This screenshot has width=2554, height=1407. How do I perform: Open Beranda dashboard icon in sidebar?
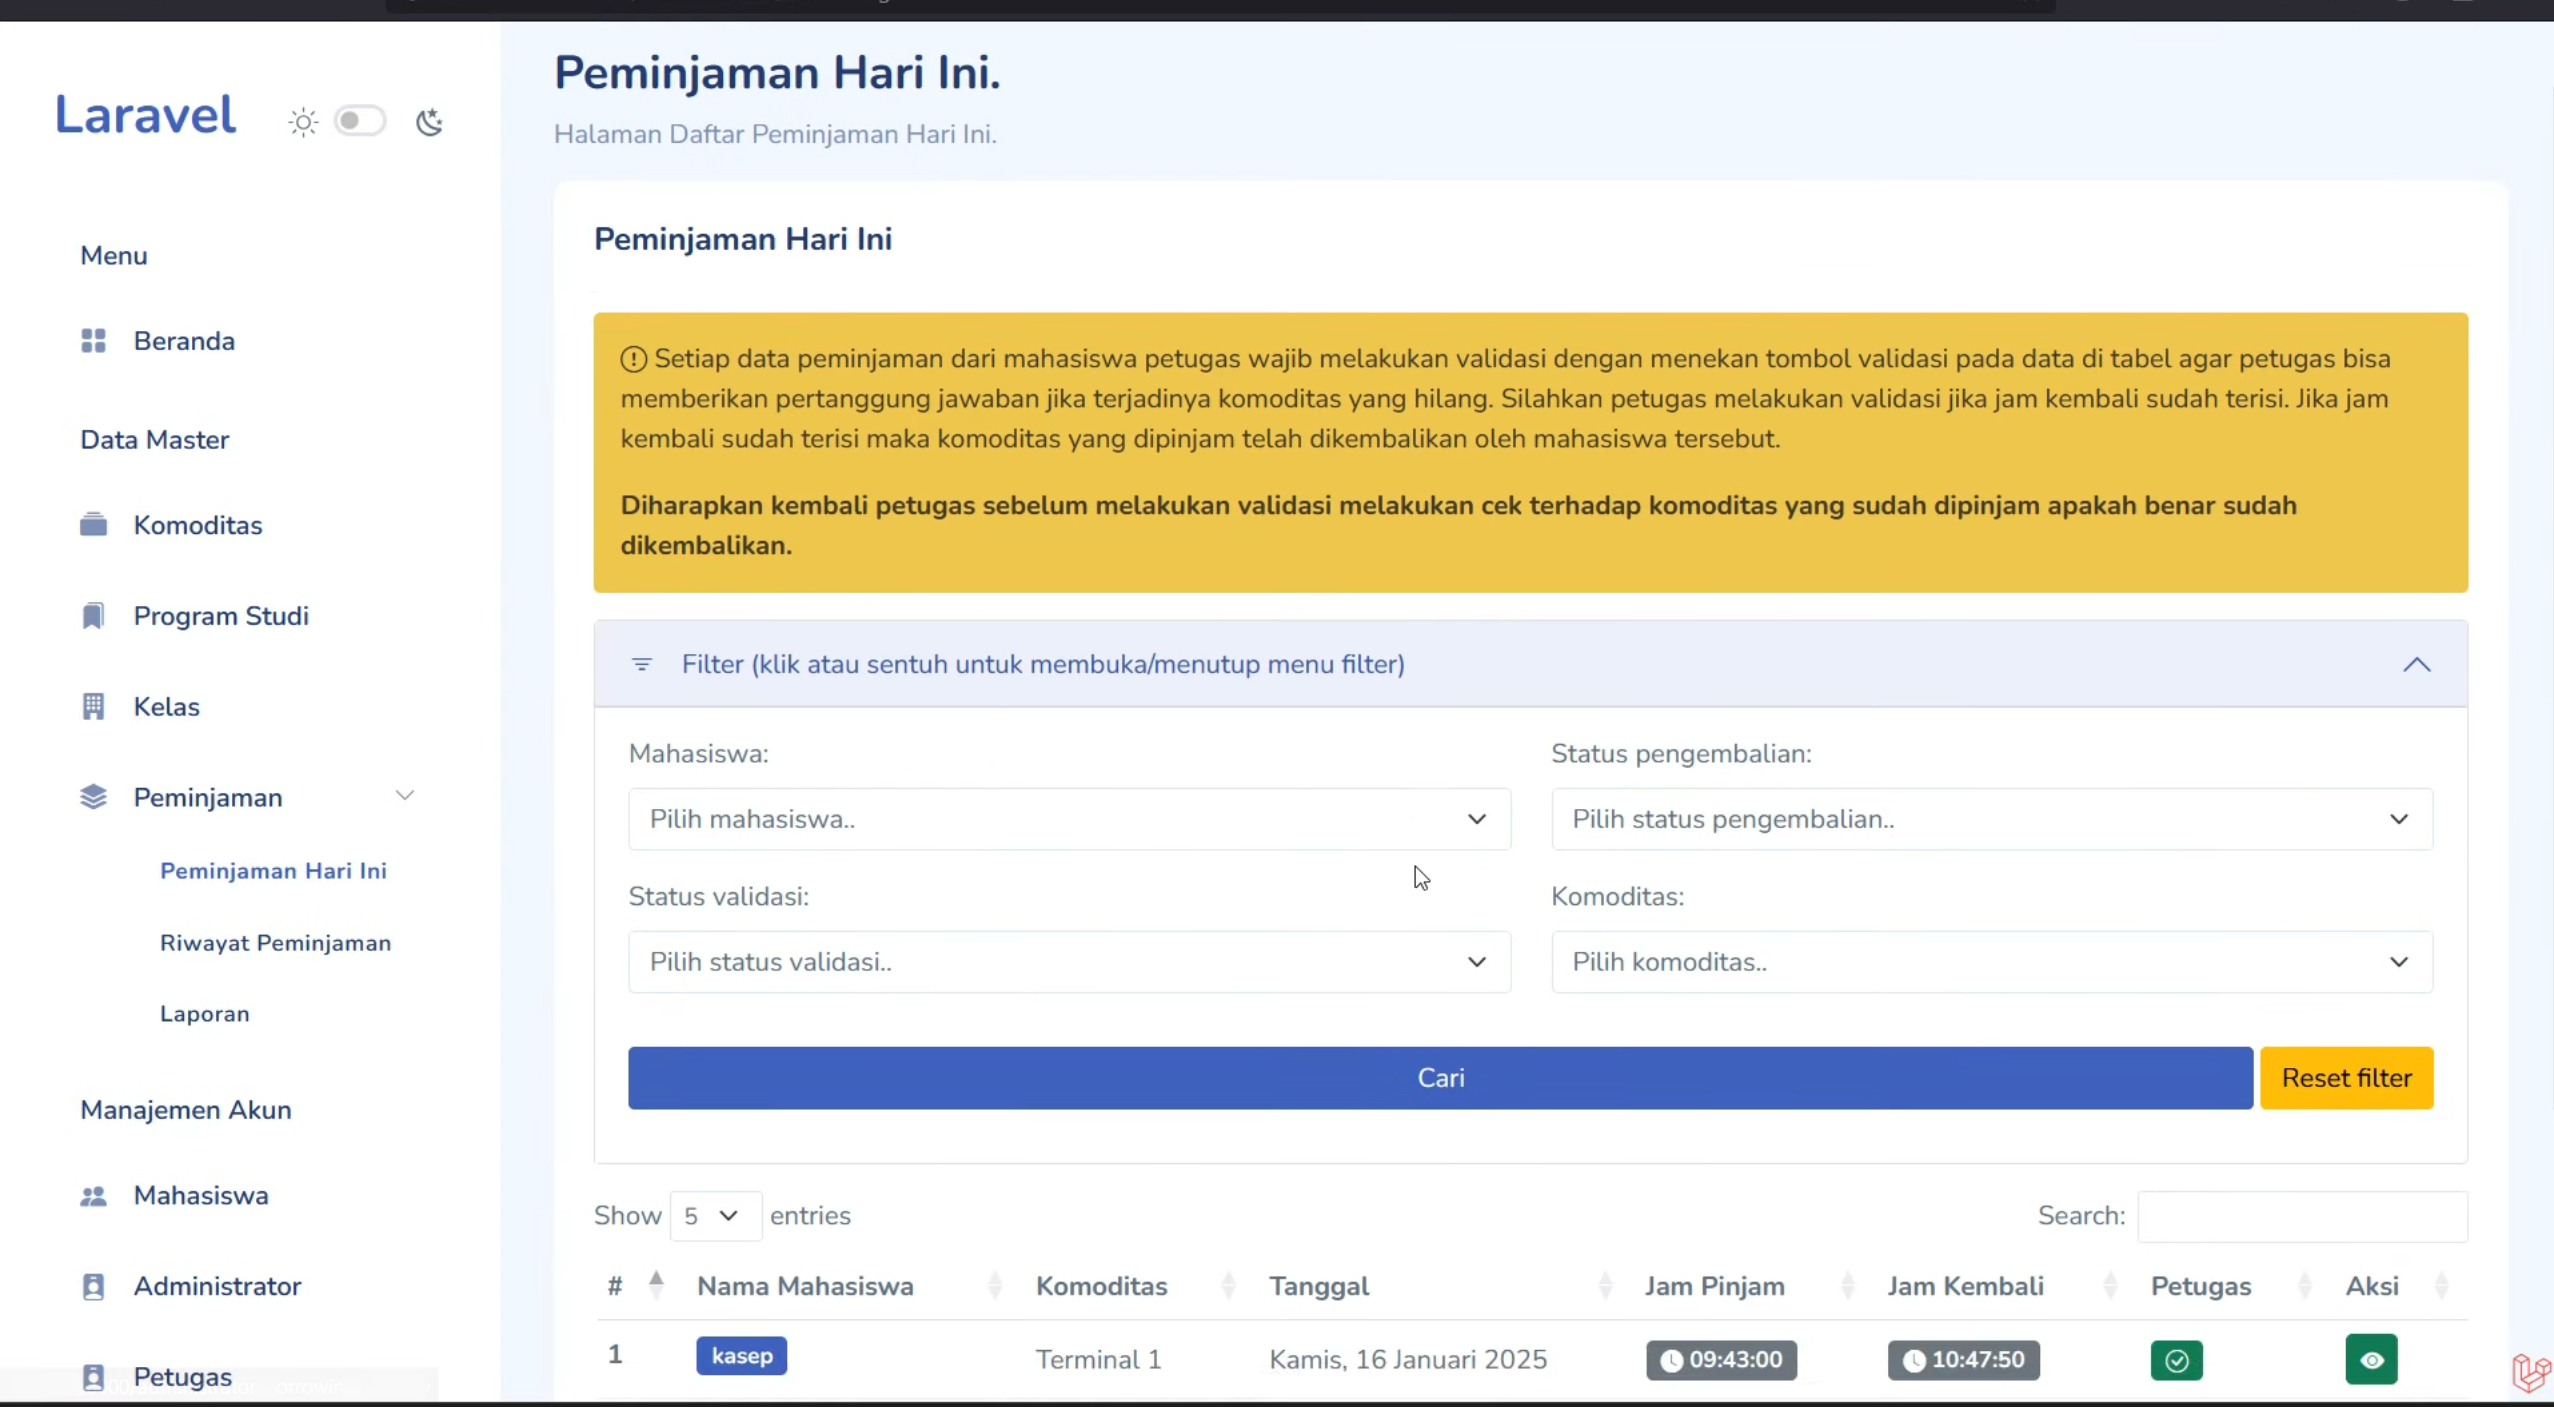(93, 341)
